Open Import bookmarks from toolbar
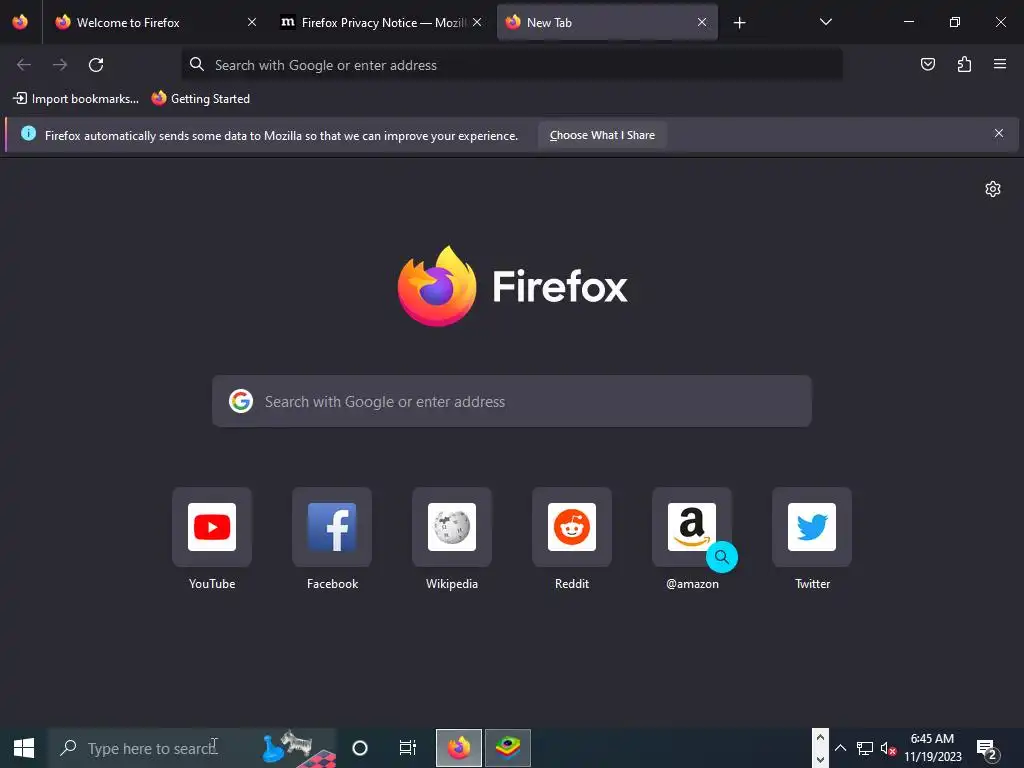1024x768 pixels. coord(76,99)
